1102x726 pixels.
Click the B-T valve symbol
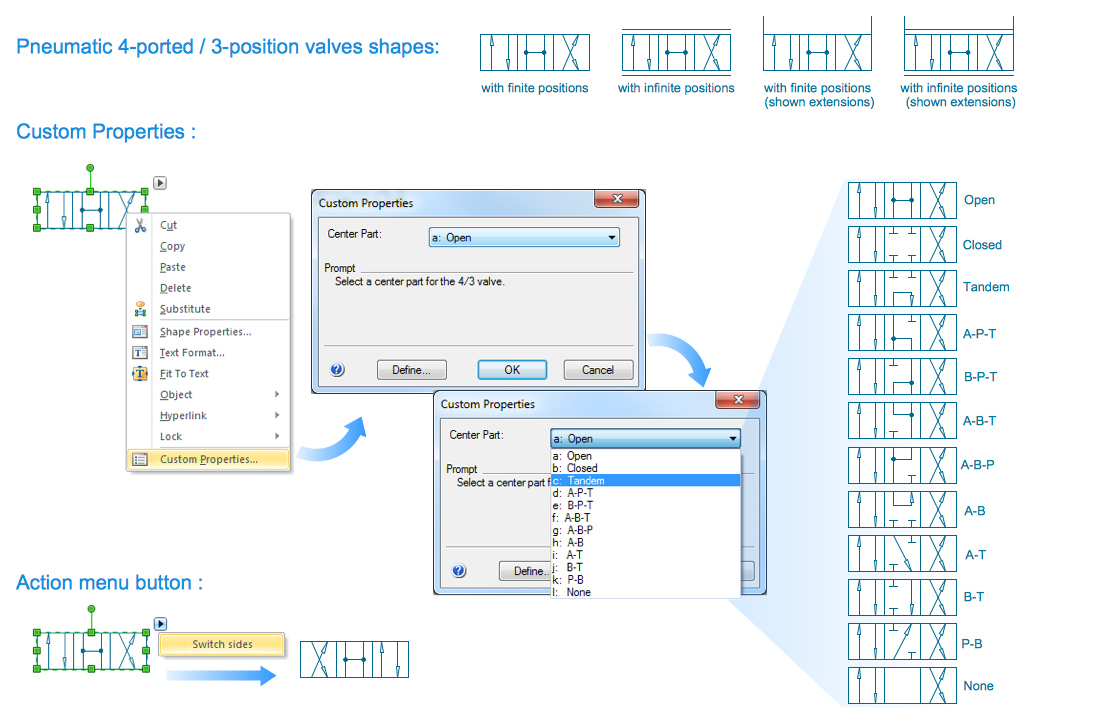[x=902, y=597]
